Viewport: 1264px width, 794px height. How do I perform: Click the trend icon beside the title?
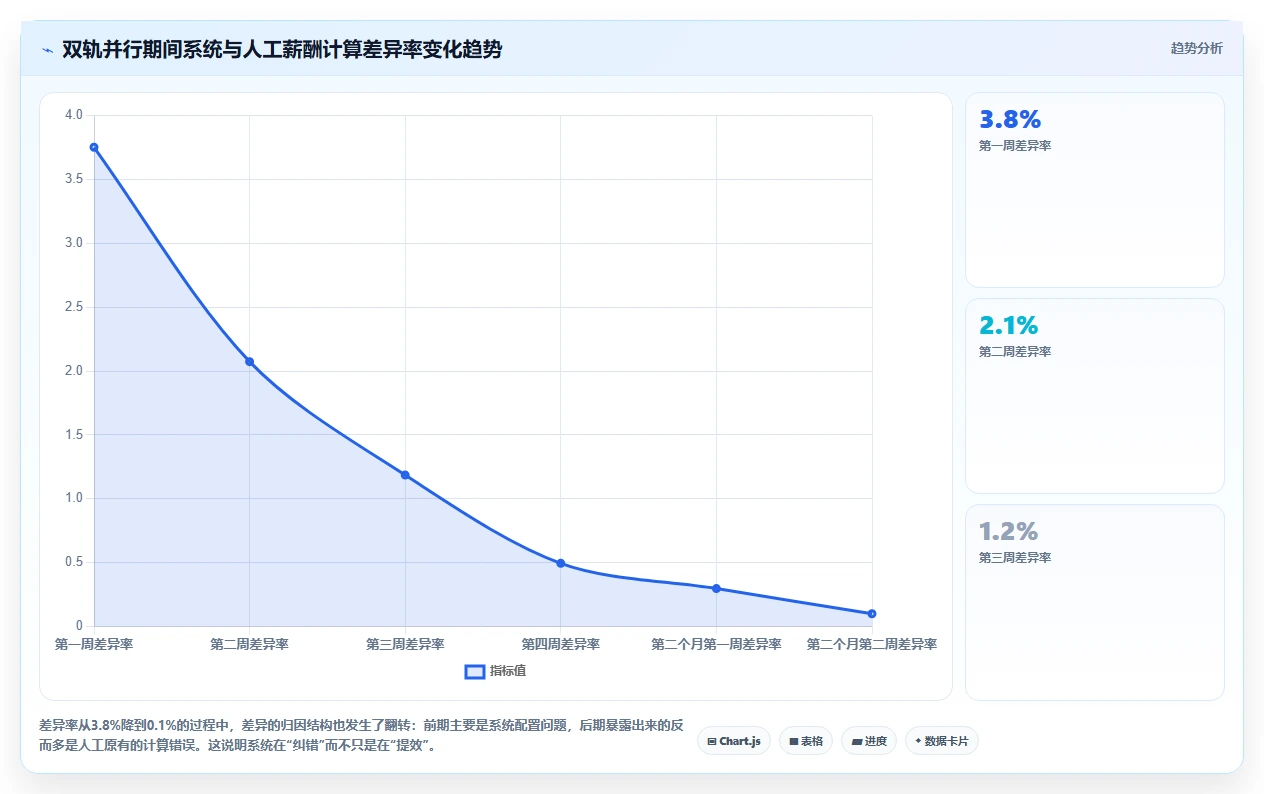pos(47,50)
